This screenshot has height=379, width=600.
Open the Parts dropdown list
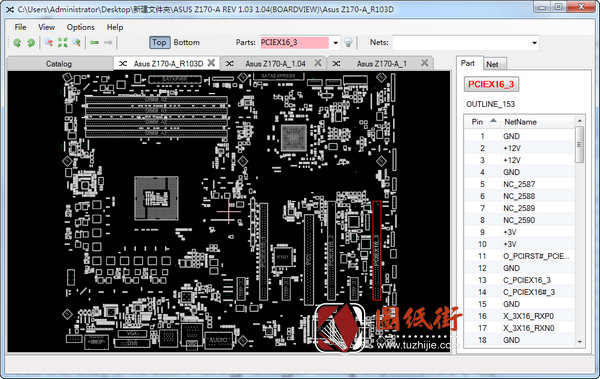336,43
